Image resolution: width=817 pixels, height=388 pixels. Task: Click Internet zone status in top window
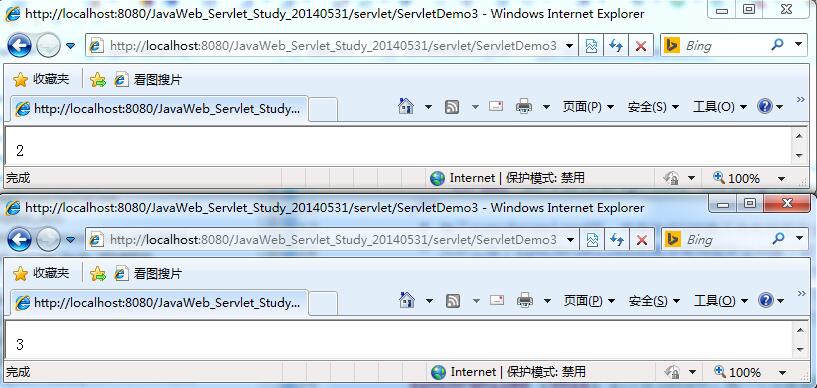tap(507, 178)
